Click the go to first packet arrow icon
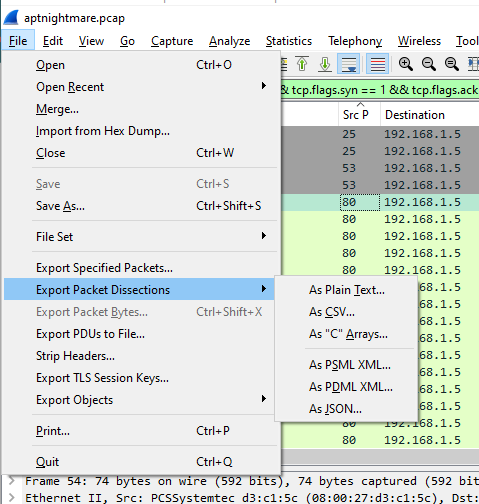 tap(302, 64)
